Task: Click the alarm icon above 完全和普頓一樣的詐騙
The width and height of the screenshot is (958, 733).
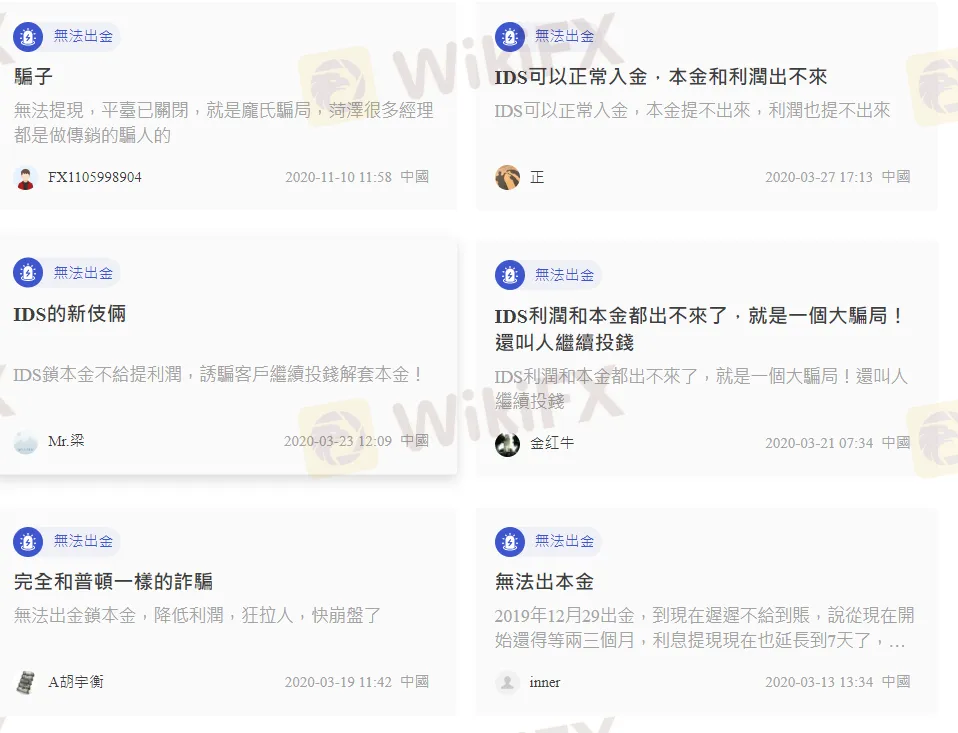Action: coord(28,541)
